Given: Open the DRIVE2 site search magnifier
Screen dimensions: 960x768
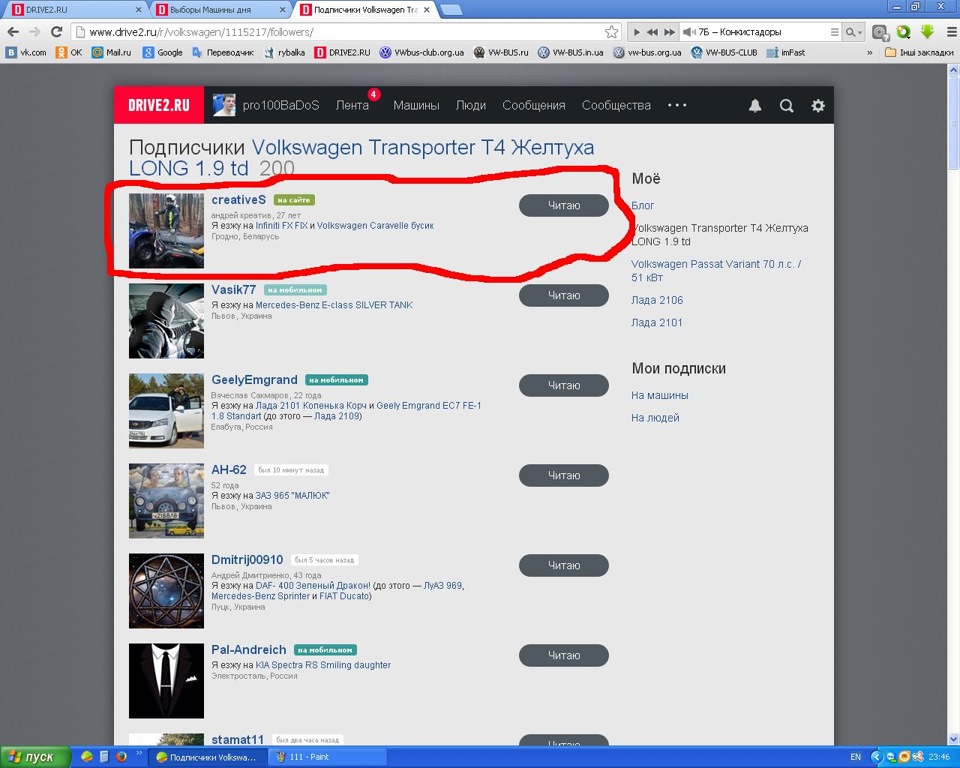Looking at the screenshot, I should tap(787, 106).
